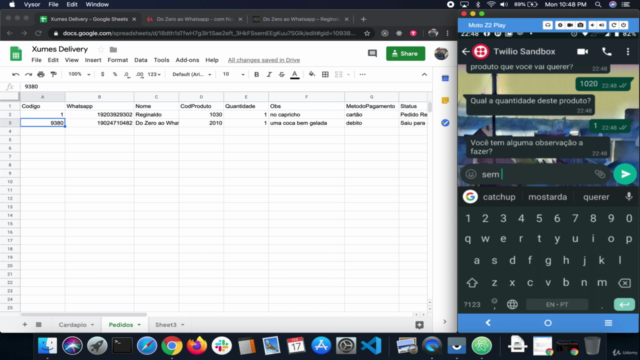The image size is (640, 360).
Task: Open the Calendar side panel icon
Action: [x=445, y=78]
